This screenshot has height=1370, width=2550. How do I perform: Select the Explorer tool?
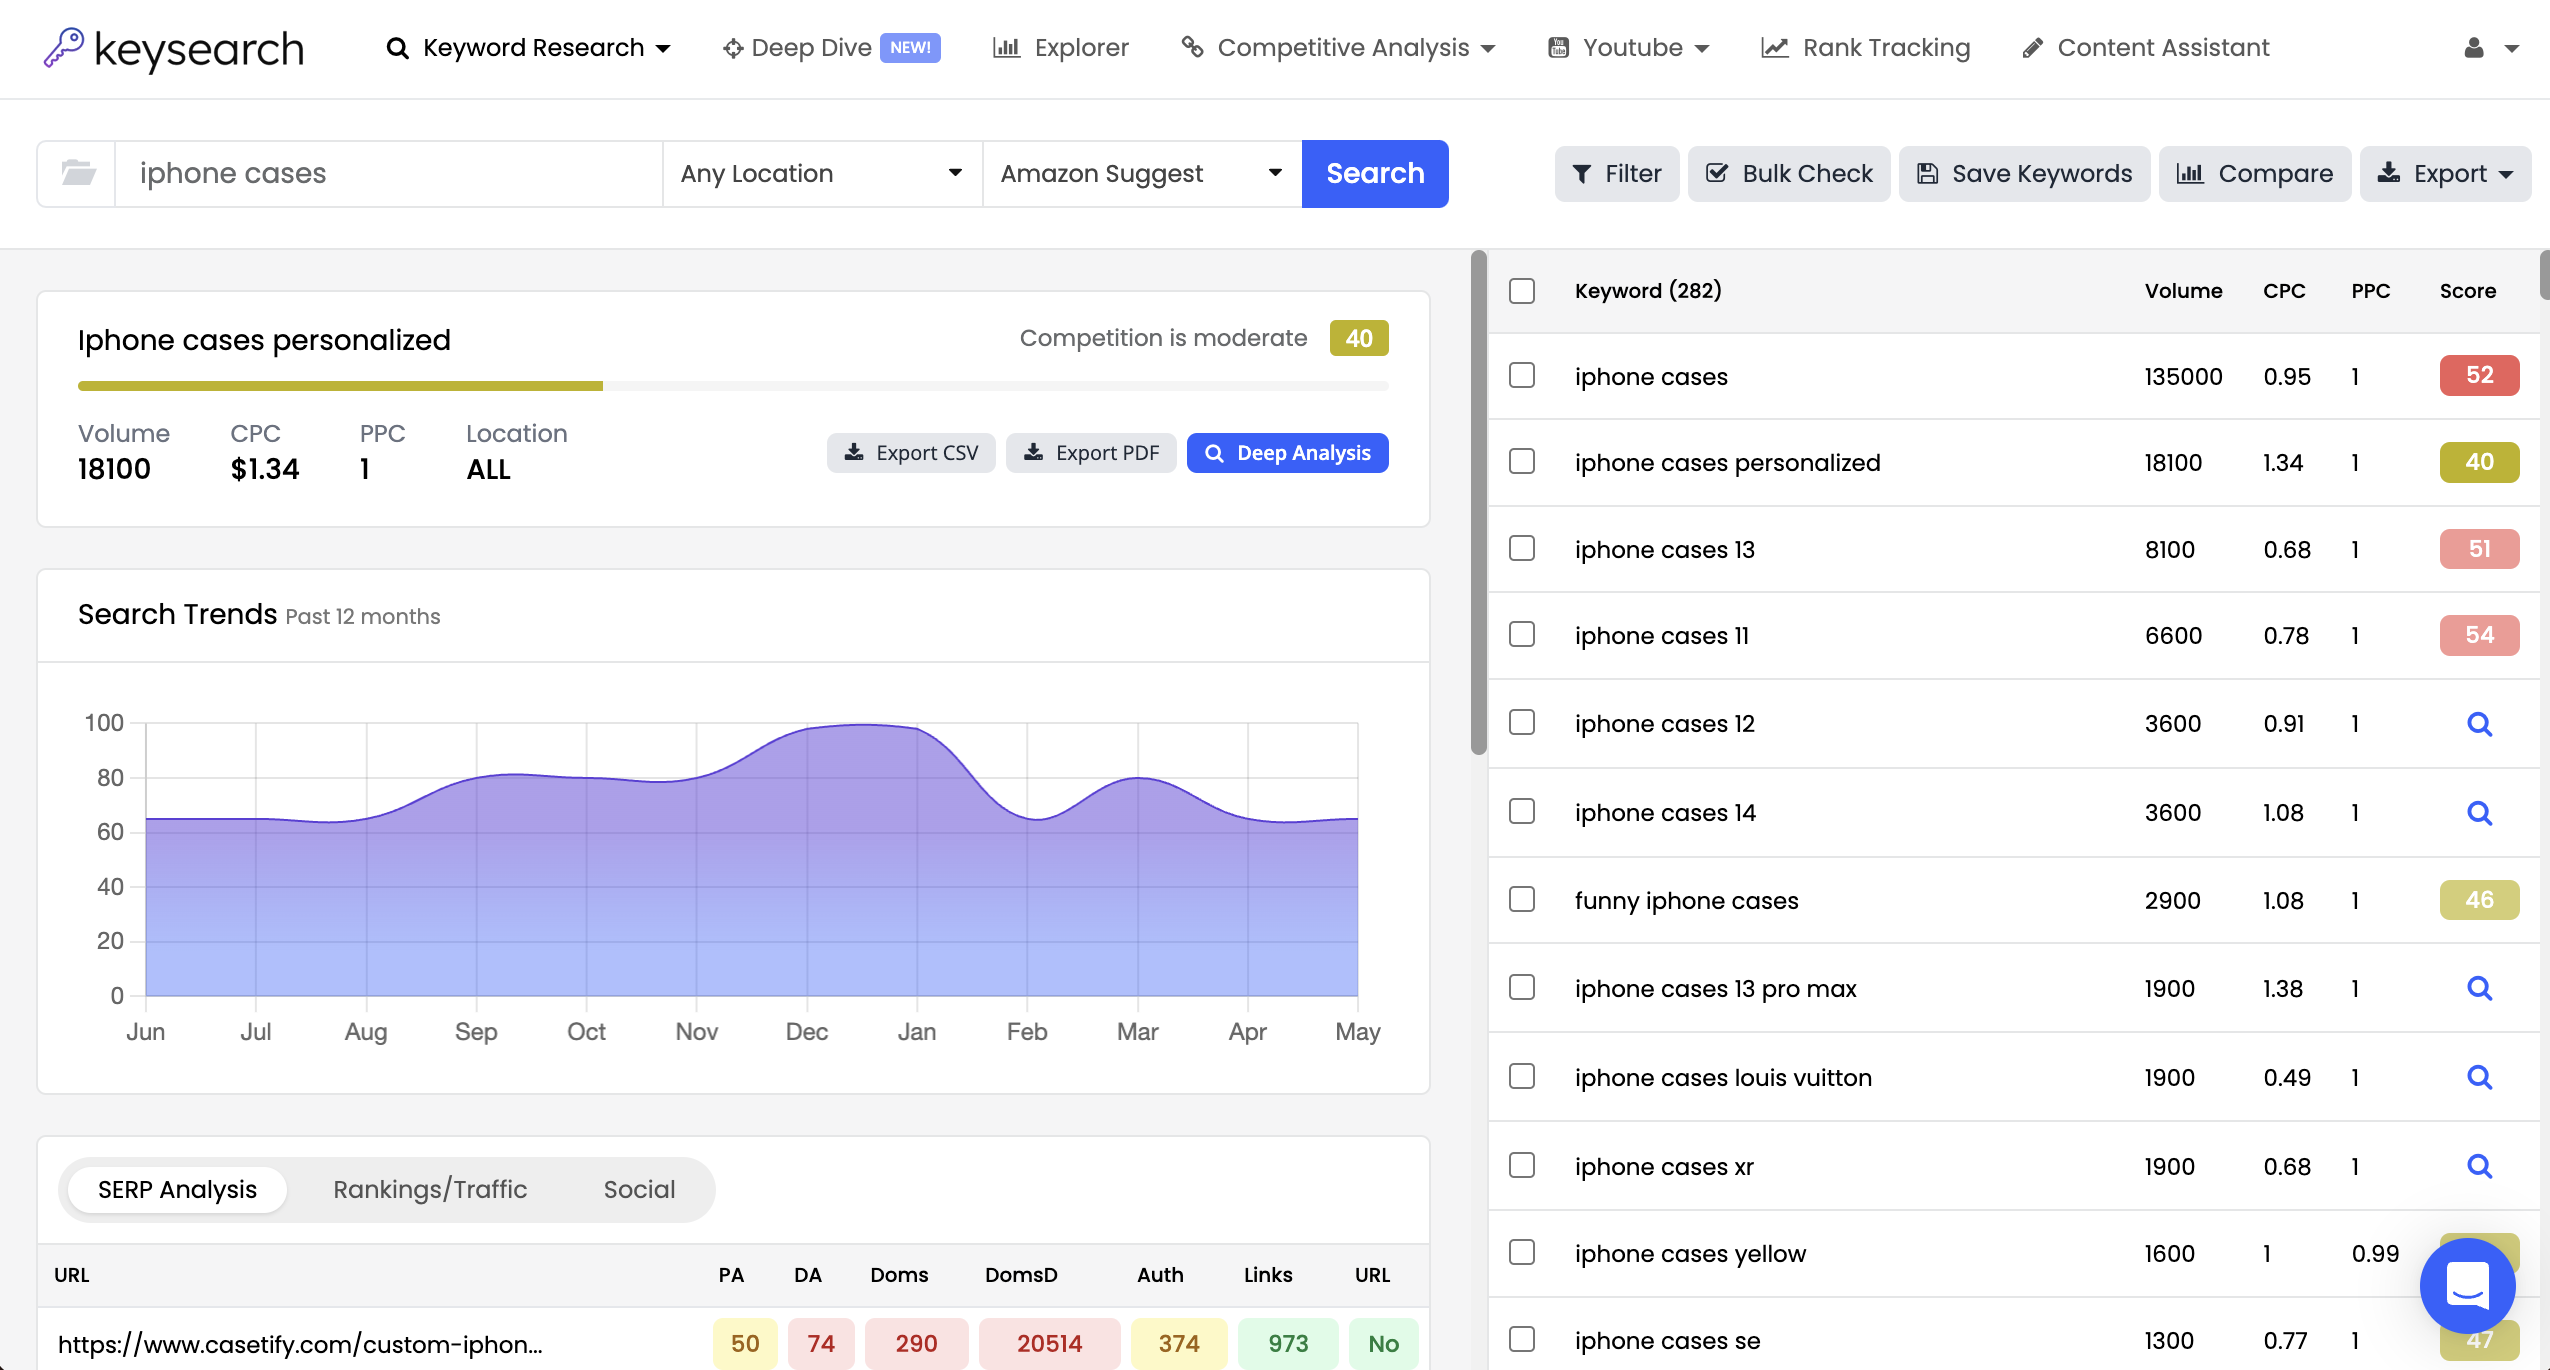(x=1059, y=47)
